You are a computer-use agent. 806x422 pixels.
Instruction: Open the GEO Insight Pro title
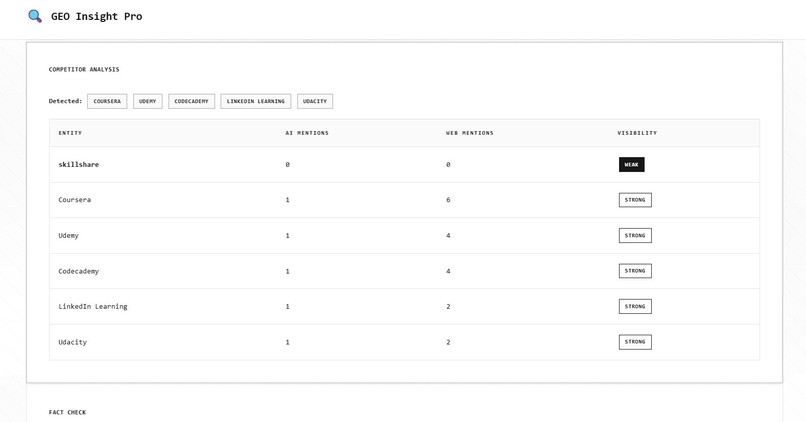[96, 16]
